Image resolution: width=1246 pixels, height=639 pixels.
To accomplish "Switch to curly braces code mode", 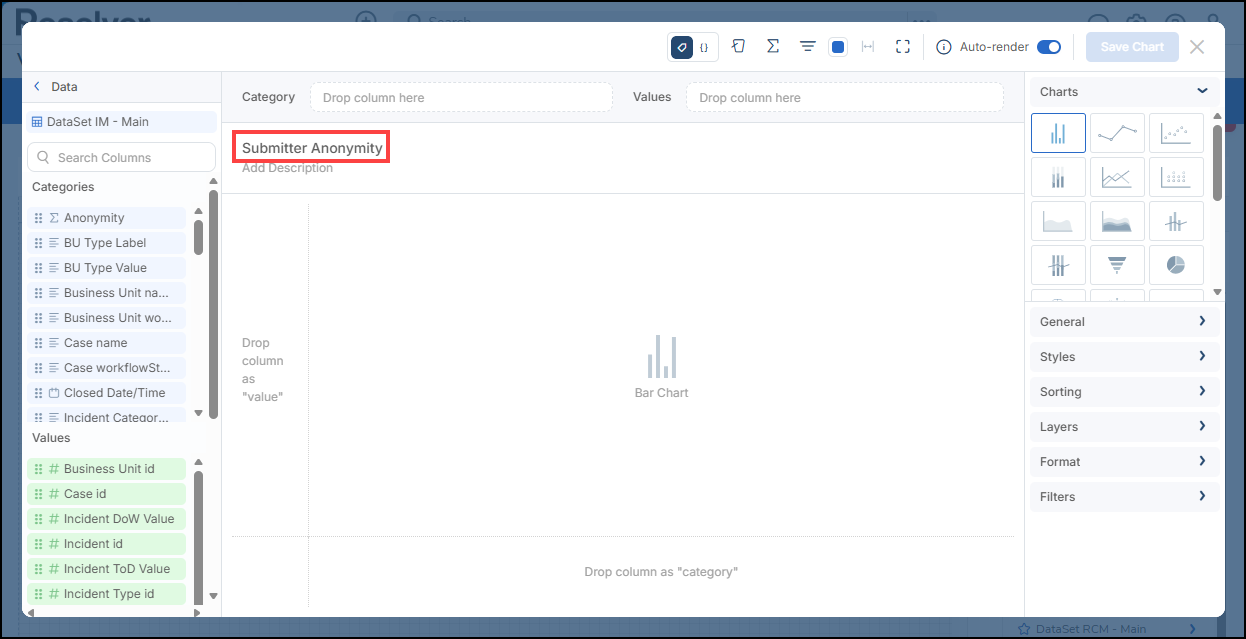I will coord(704,47).
